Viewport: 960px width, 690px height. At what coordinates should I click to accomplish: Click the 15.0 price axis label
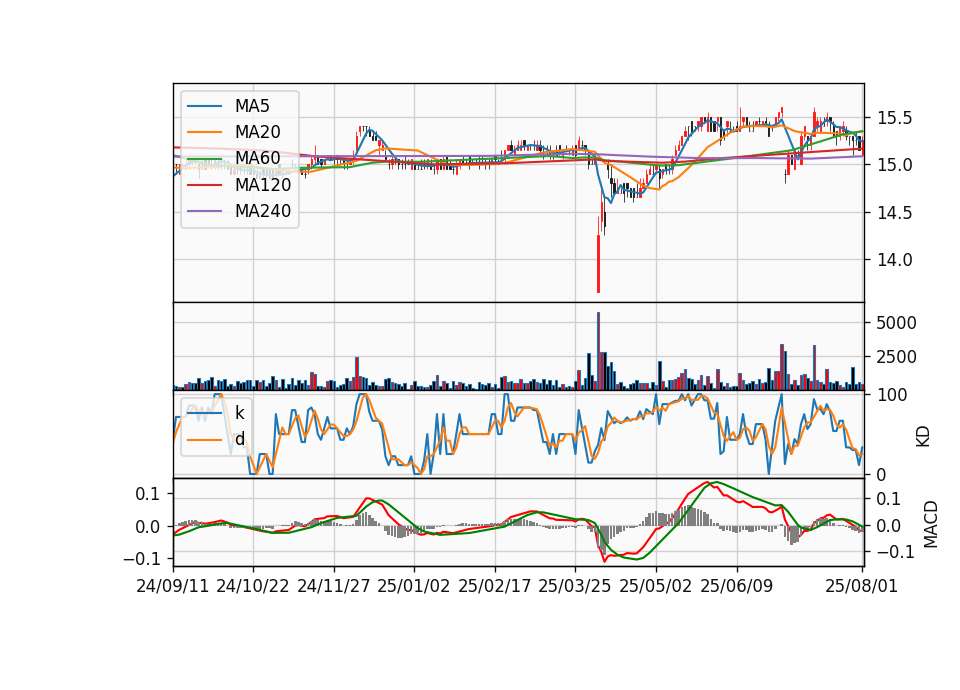(x=894, y=165)
